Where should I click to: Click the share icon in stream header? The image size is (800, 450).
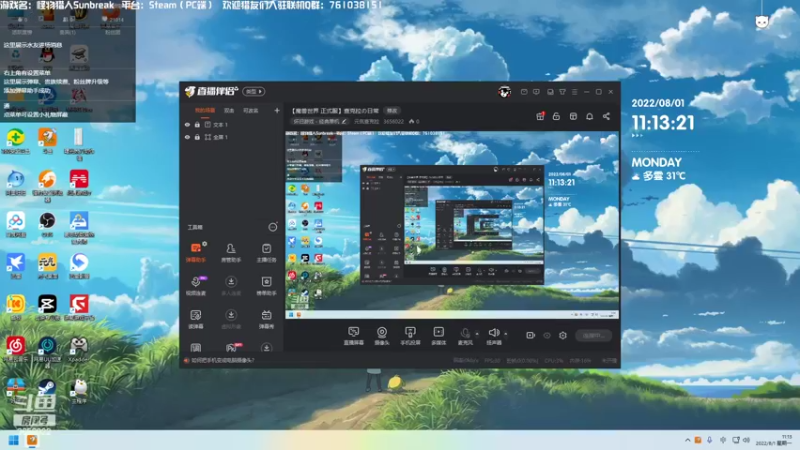pyautogui.click(x=606, y=116)
